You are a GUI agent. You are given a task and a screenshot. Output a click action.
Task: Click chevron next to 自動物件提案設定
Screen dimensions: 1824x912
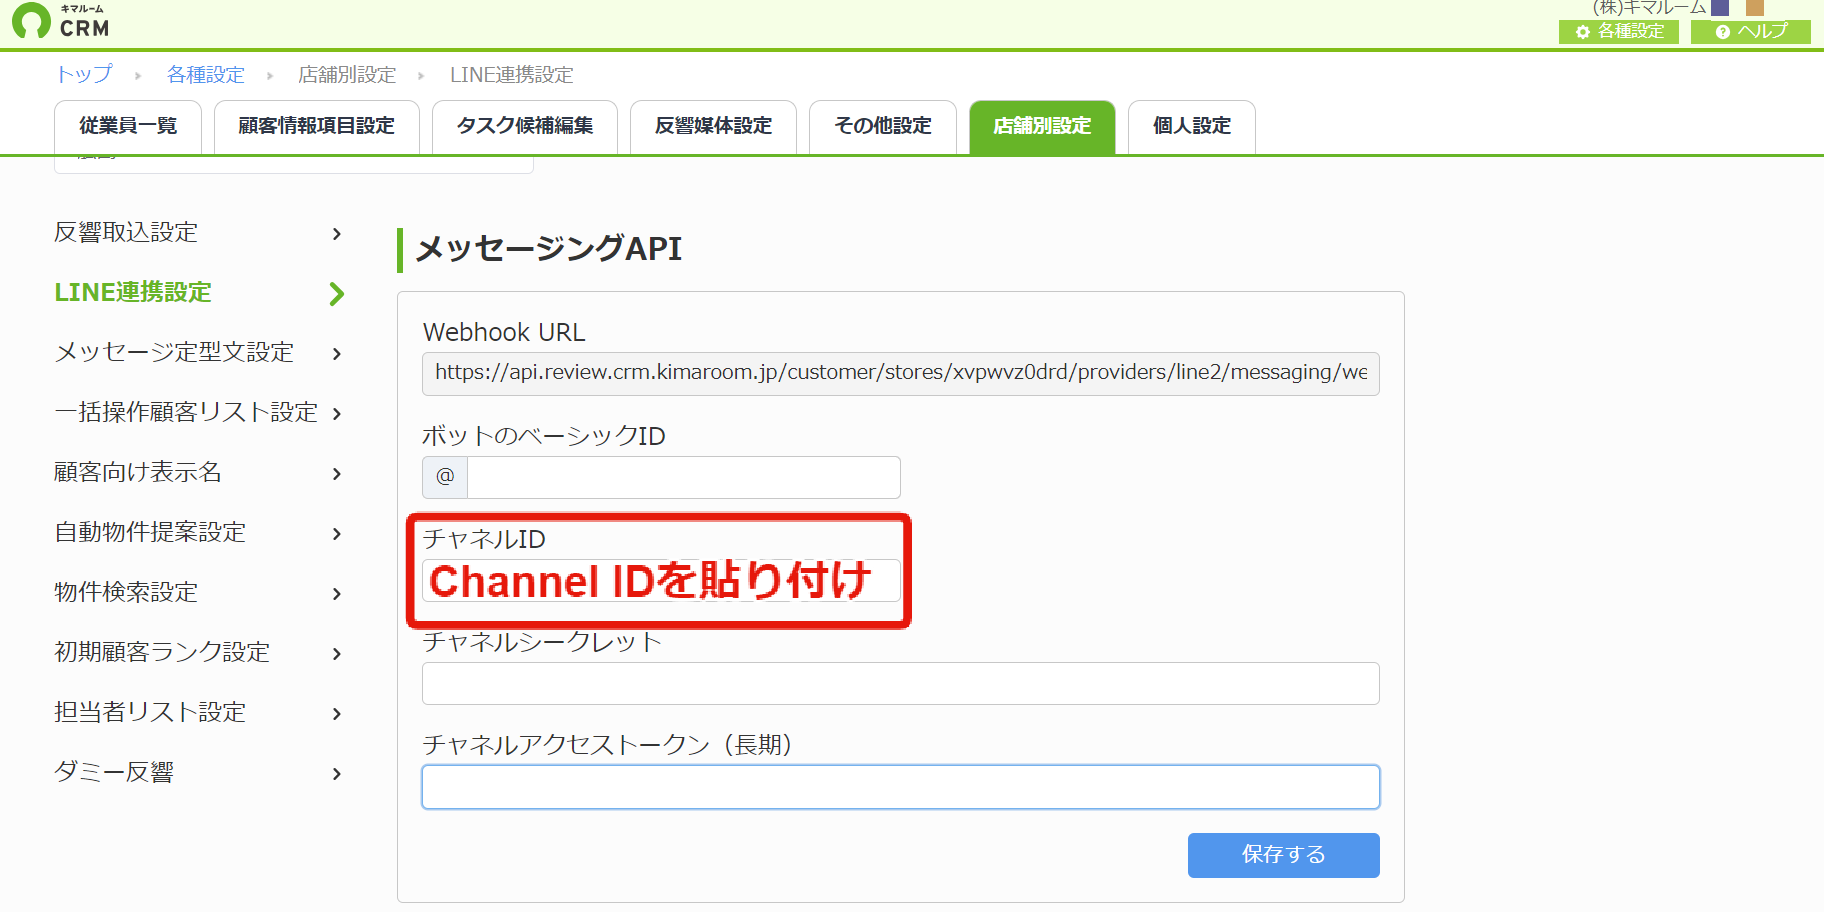coord(337,533)
